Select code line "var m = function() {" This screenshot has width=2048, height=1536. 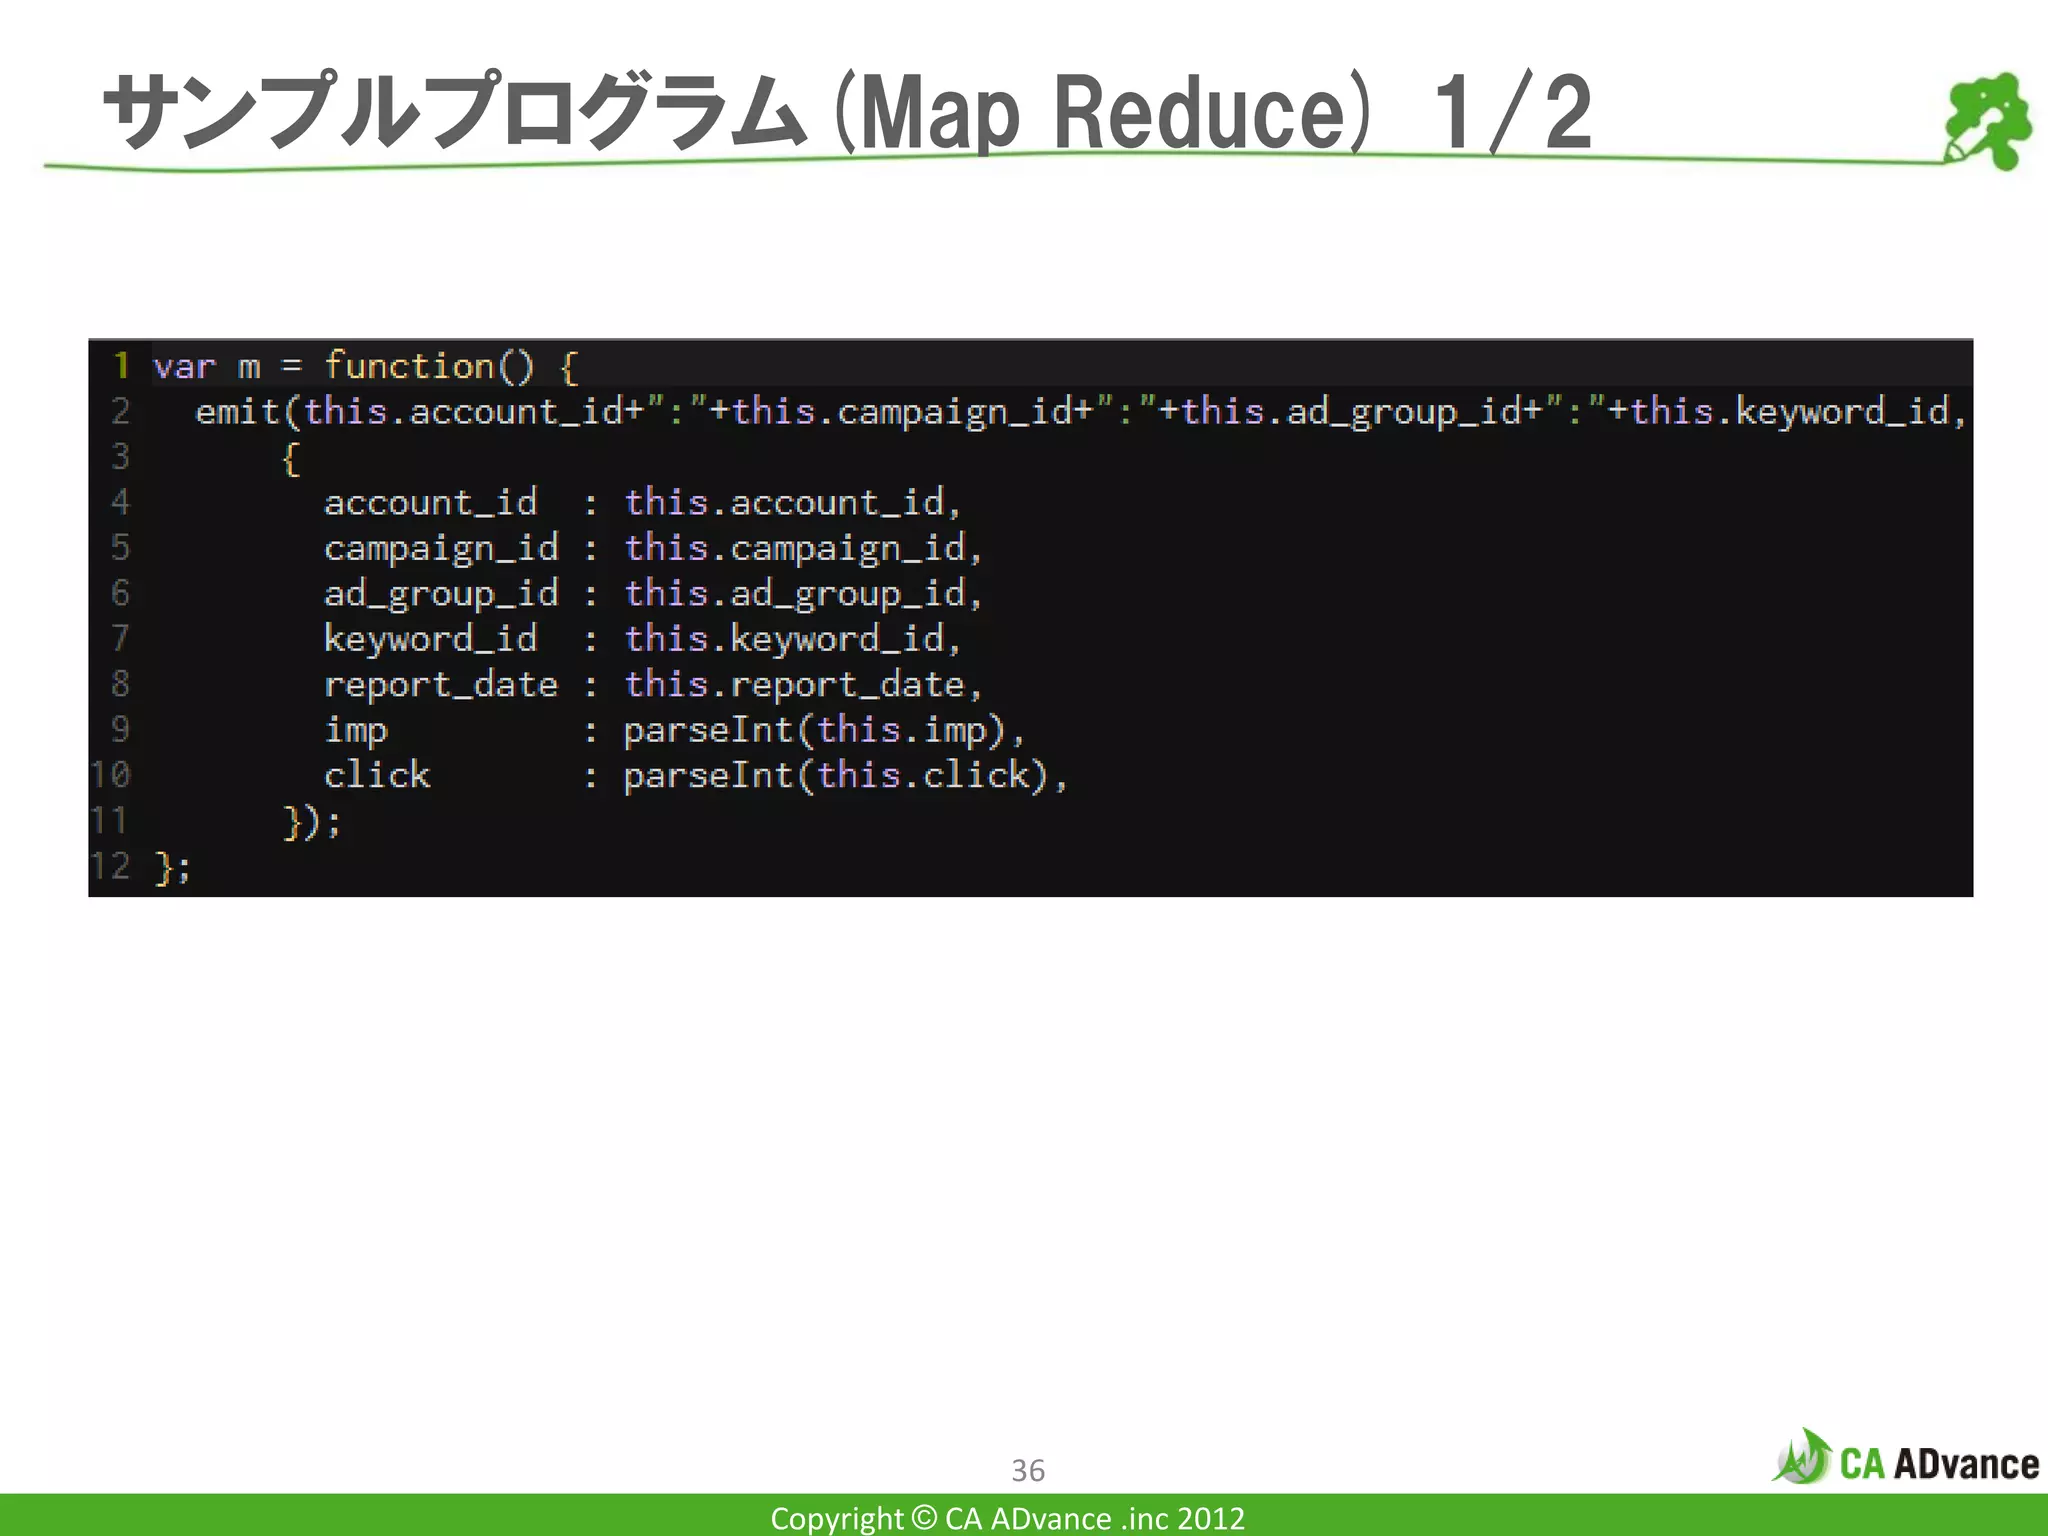(366, 367)
